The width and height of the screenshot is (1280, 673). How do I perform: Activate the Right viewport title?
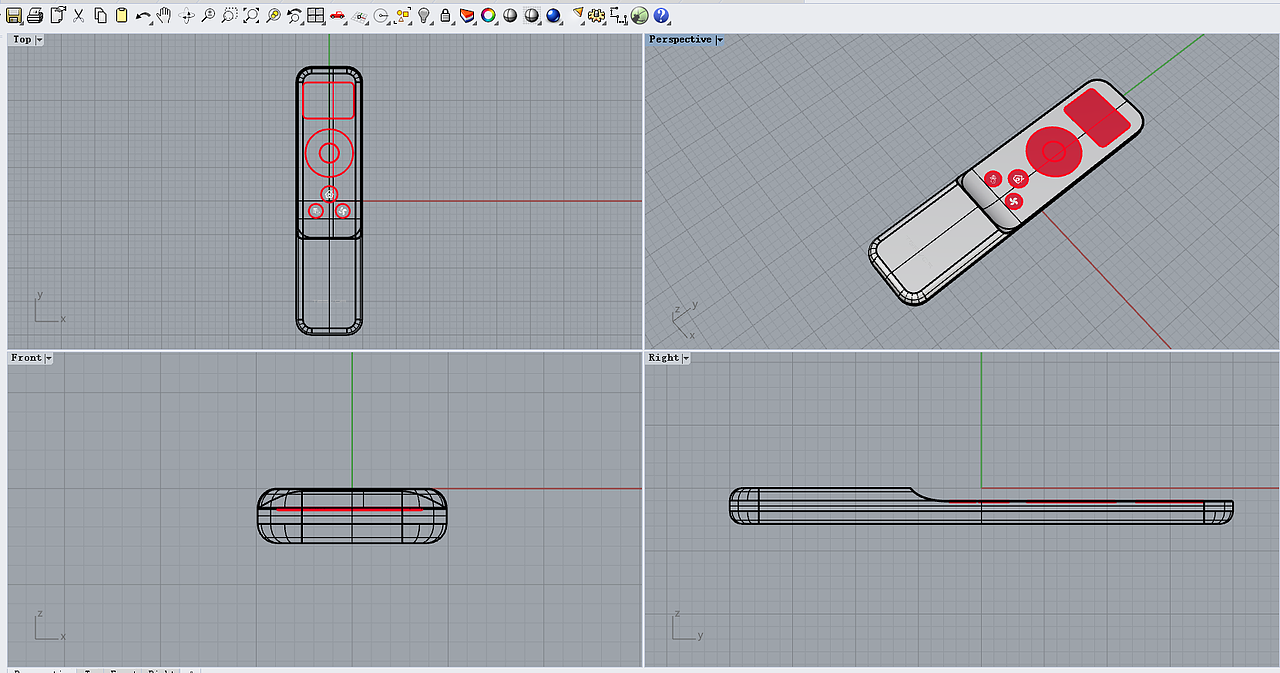(x=665, y=358)
